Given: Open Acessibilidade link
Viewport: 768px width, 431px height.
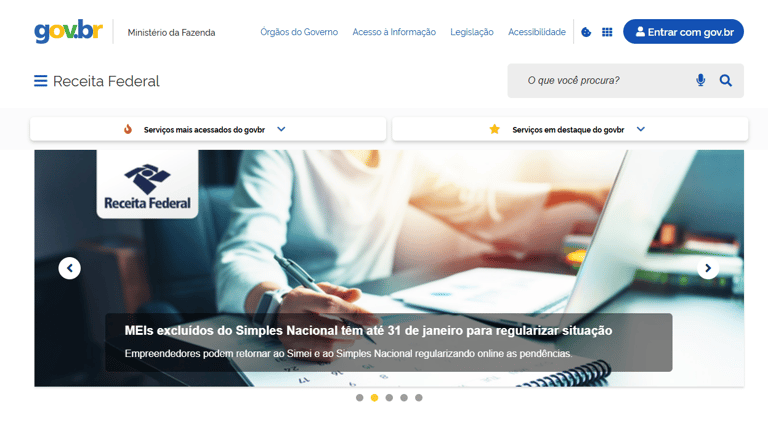Looking at the screenshot, I should [x=537, y=32].
